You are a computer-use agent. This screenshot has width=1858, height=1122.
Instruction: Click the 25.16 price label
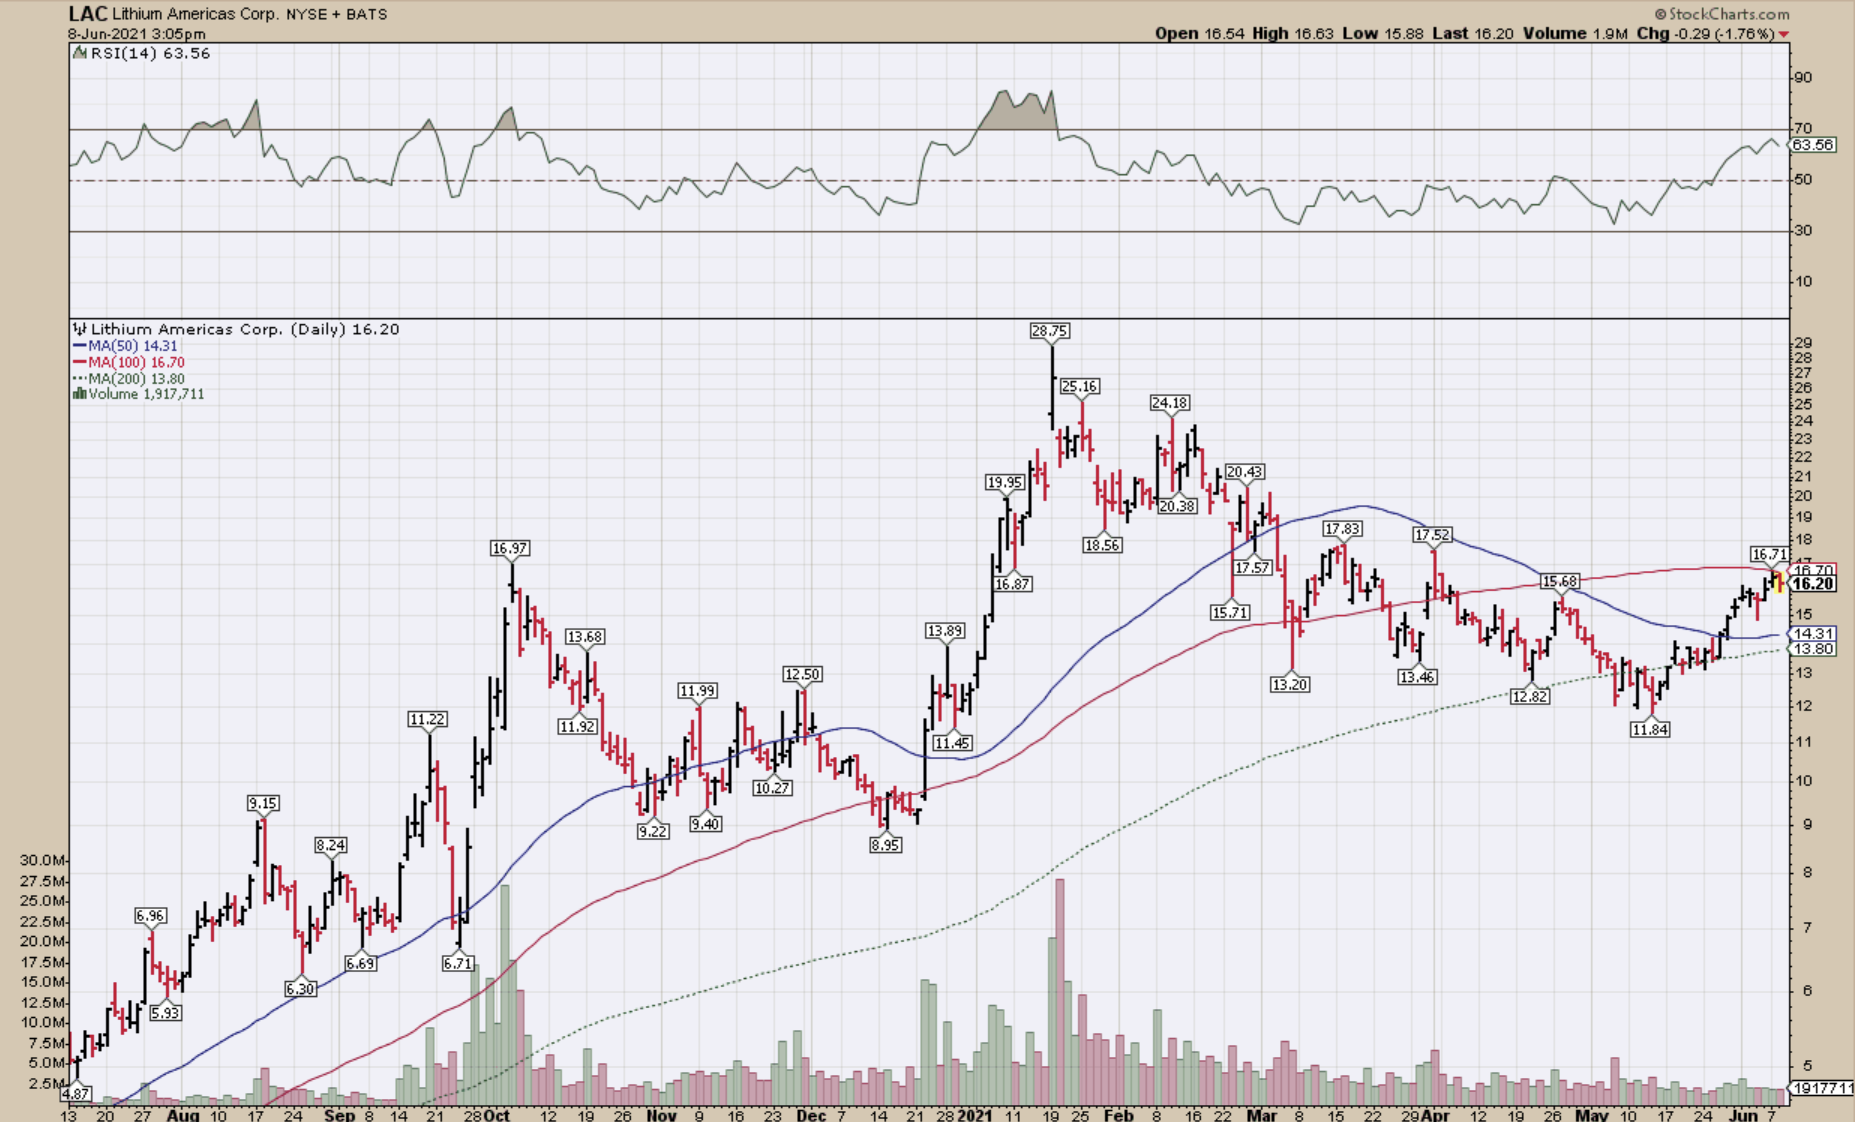(x=1080, y=386)
